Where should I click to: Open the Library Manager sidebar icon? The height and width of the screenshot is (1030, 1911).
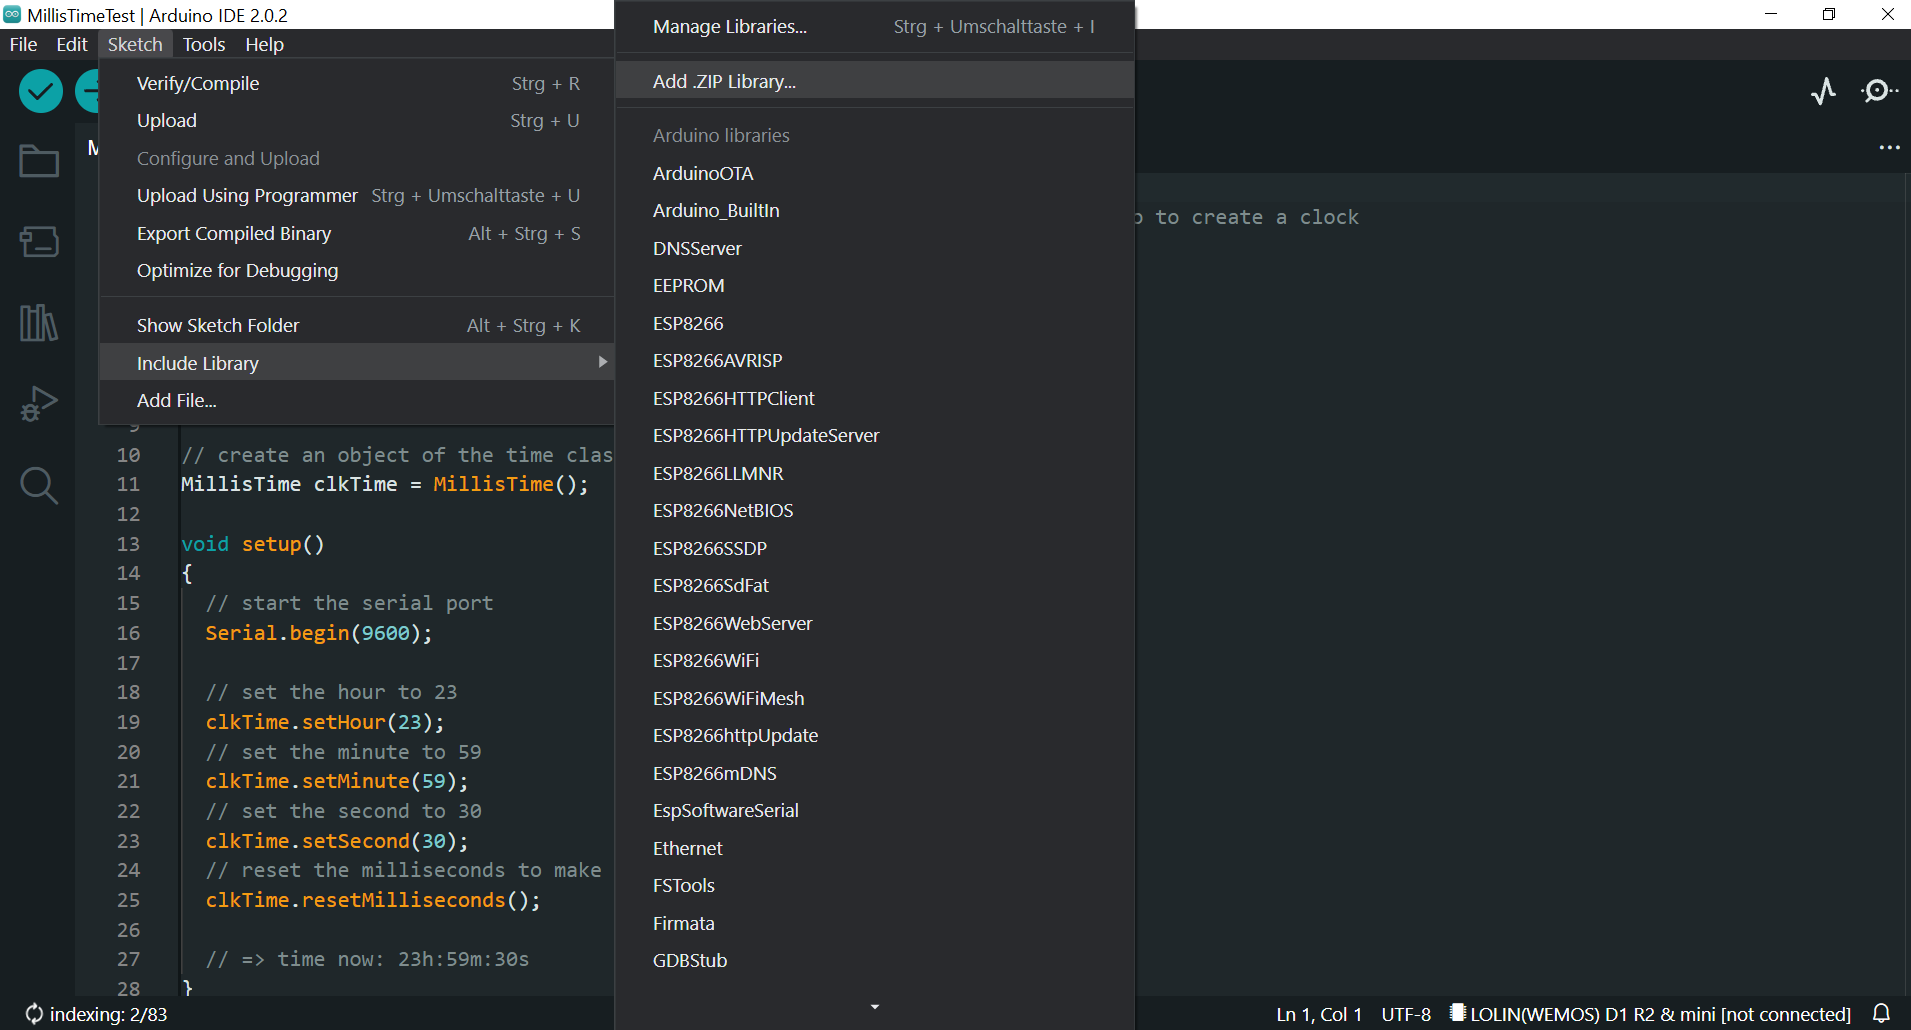pyautogui.click(x=38, y=323)
